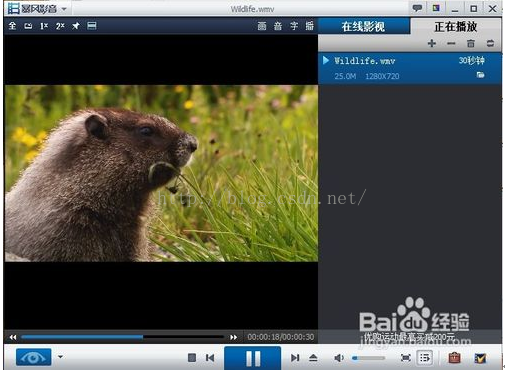Open playback settings with the 播 button
505x374 pixels.
310,26
